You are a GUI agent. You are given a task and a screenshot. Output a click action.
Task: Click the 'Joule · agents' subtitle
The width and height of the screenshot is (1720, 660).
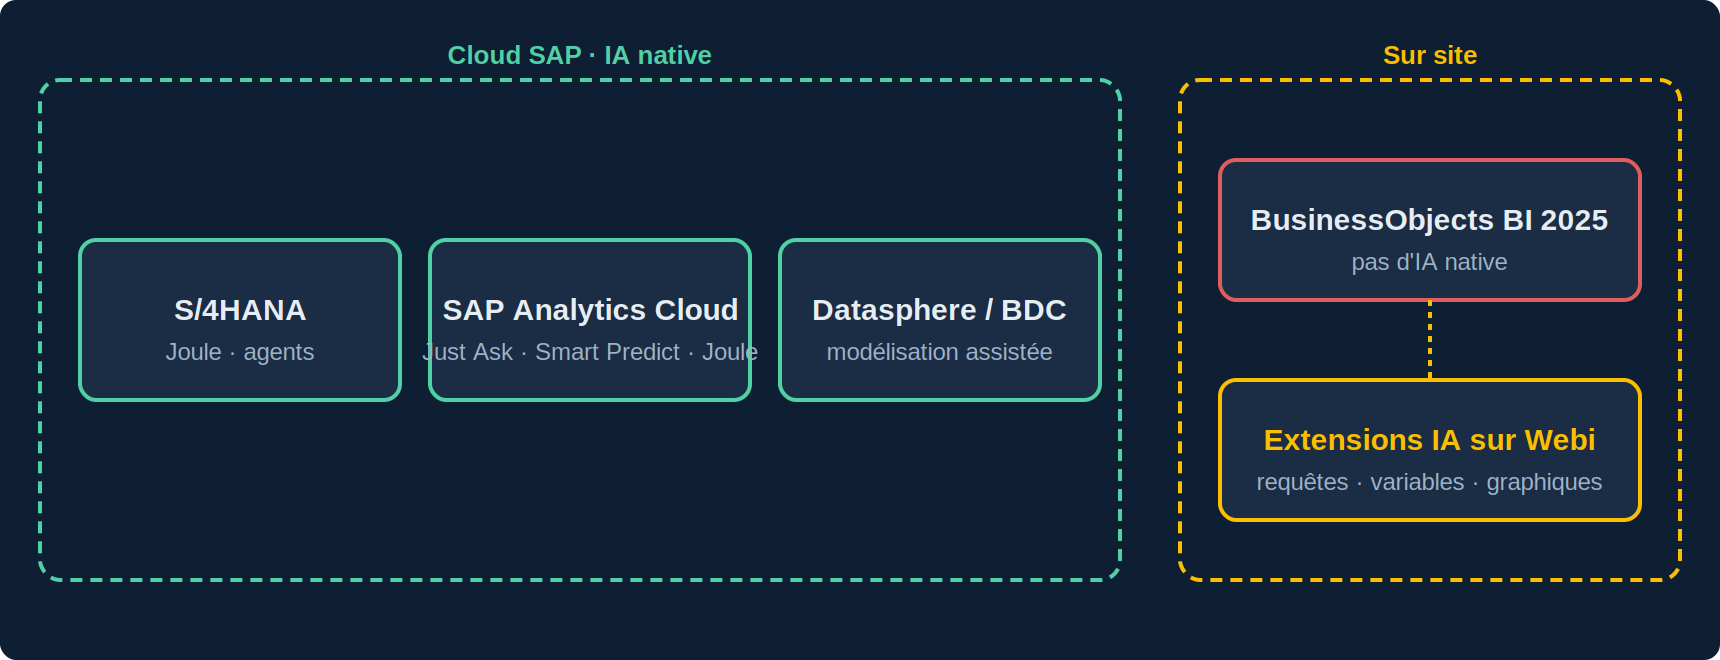coord(240,352)
